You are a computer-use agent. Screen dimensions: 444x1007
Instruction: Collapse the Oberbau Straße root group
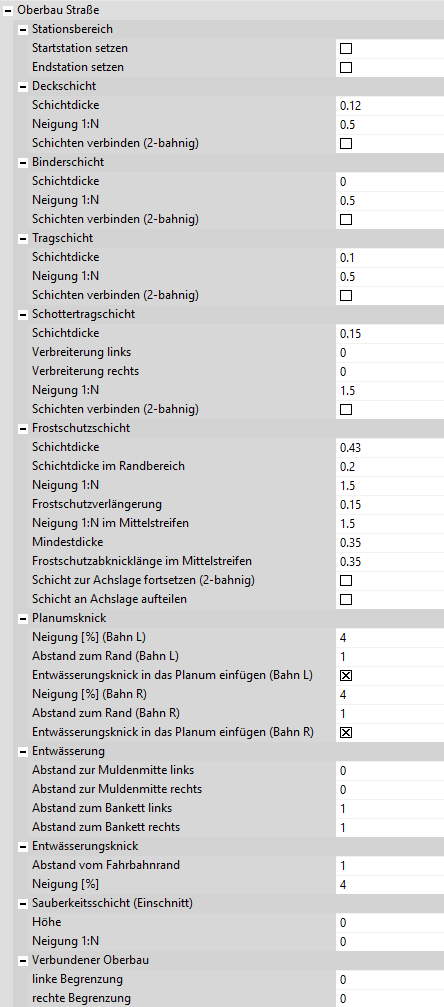(x=8, y=10)
